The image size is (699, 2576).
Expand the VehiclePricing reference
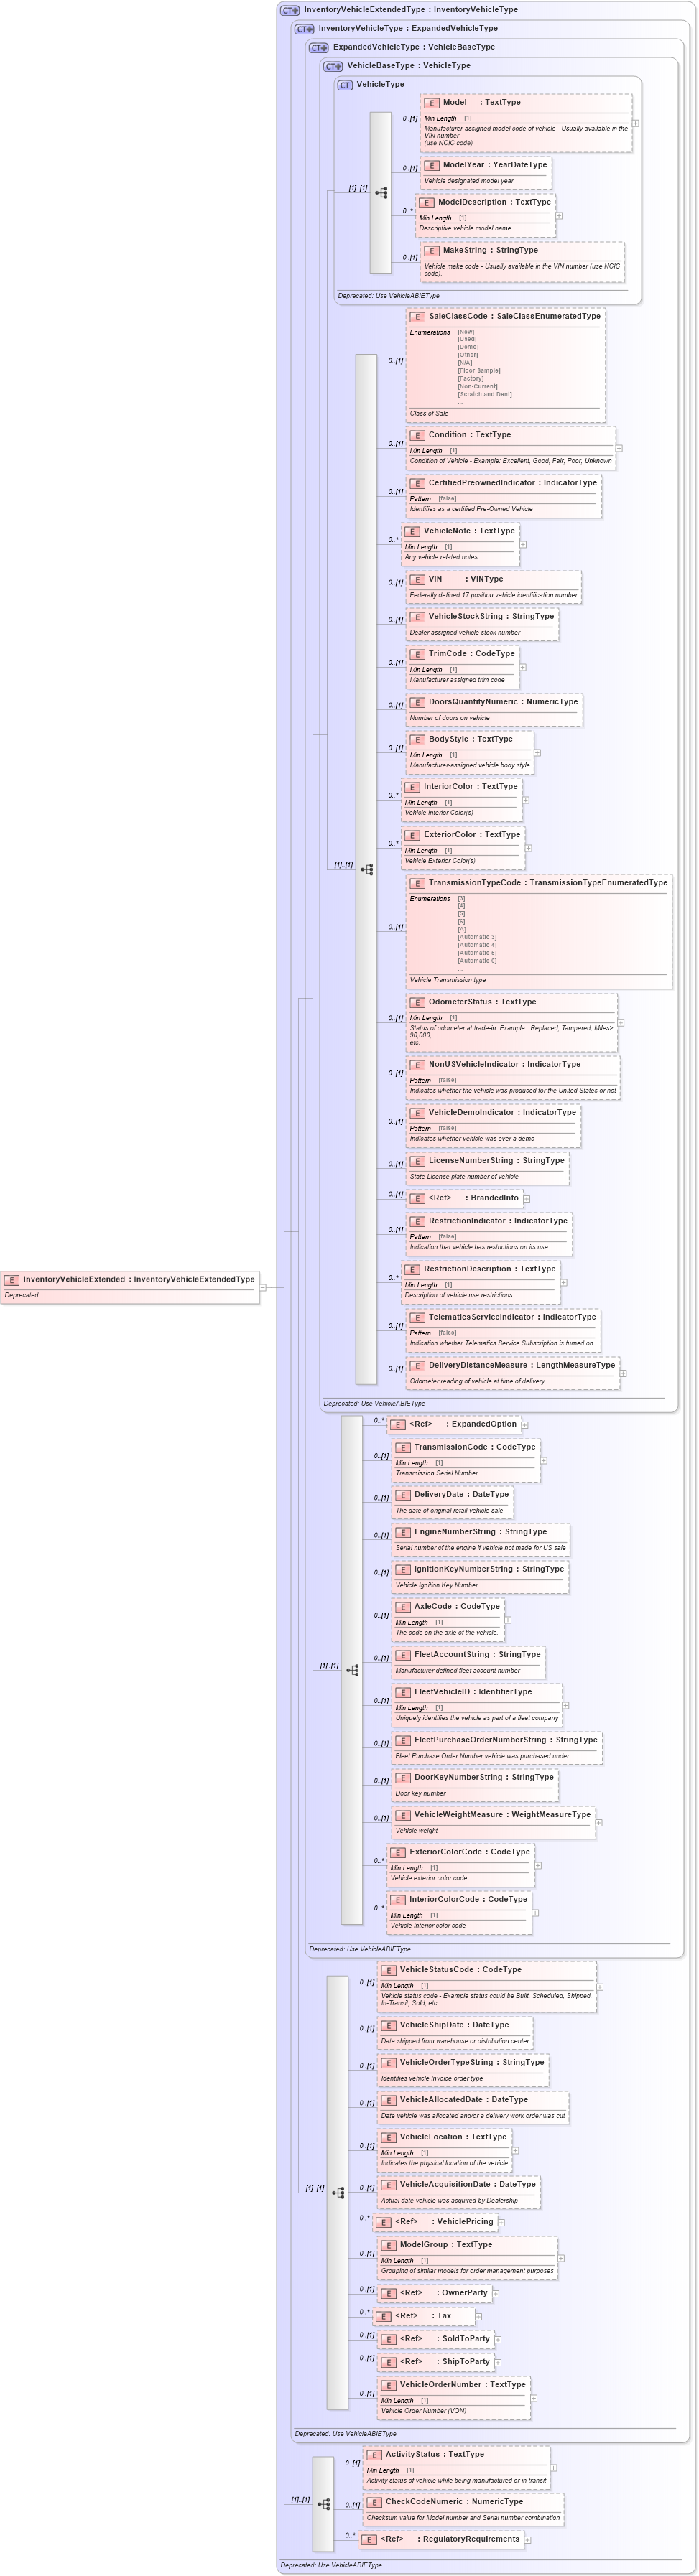coord(502,2223)
